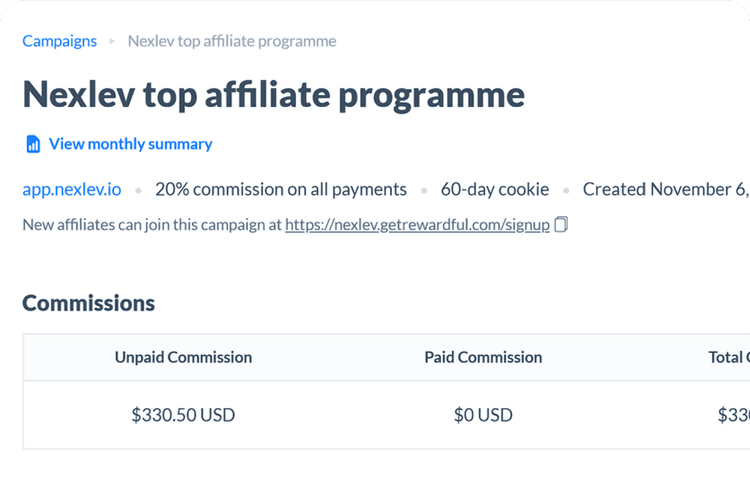Select the $330.50 USD unpaid amount

[183, 415]
